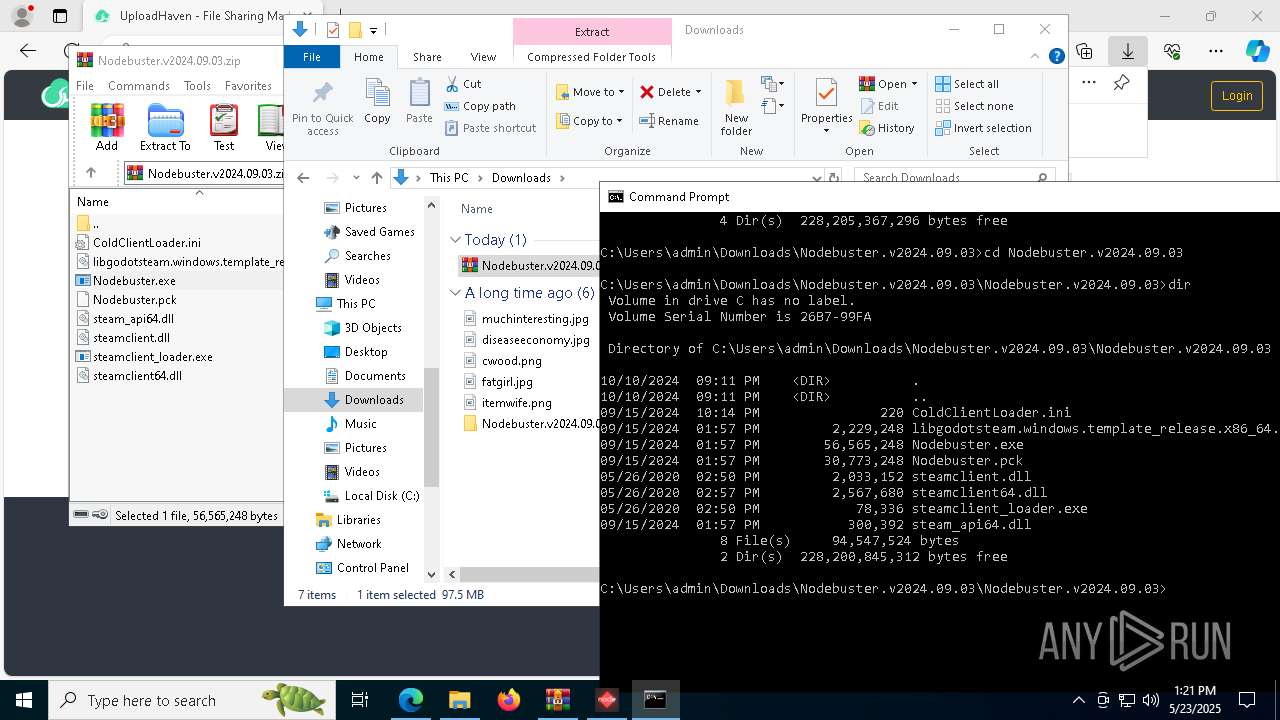Select Nodebuster.exe in WinRAR list
The height and width of the screenshot is (720, 1280).
134,281
